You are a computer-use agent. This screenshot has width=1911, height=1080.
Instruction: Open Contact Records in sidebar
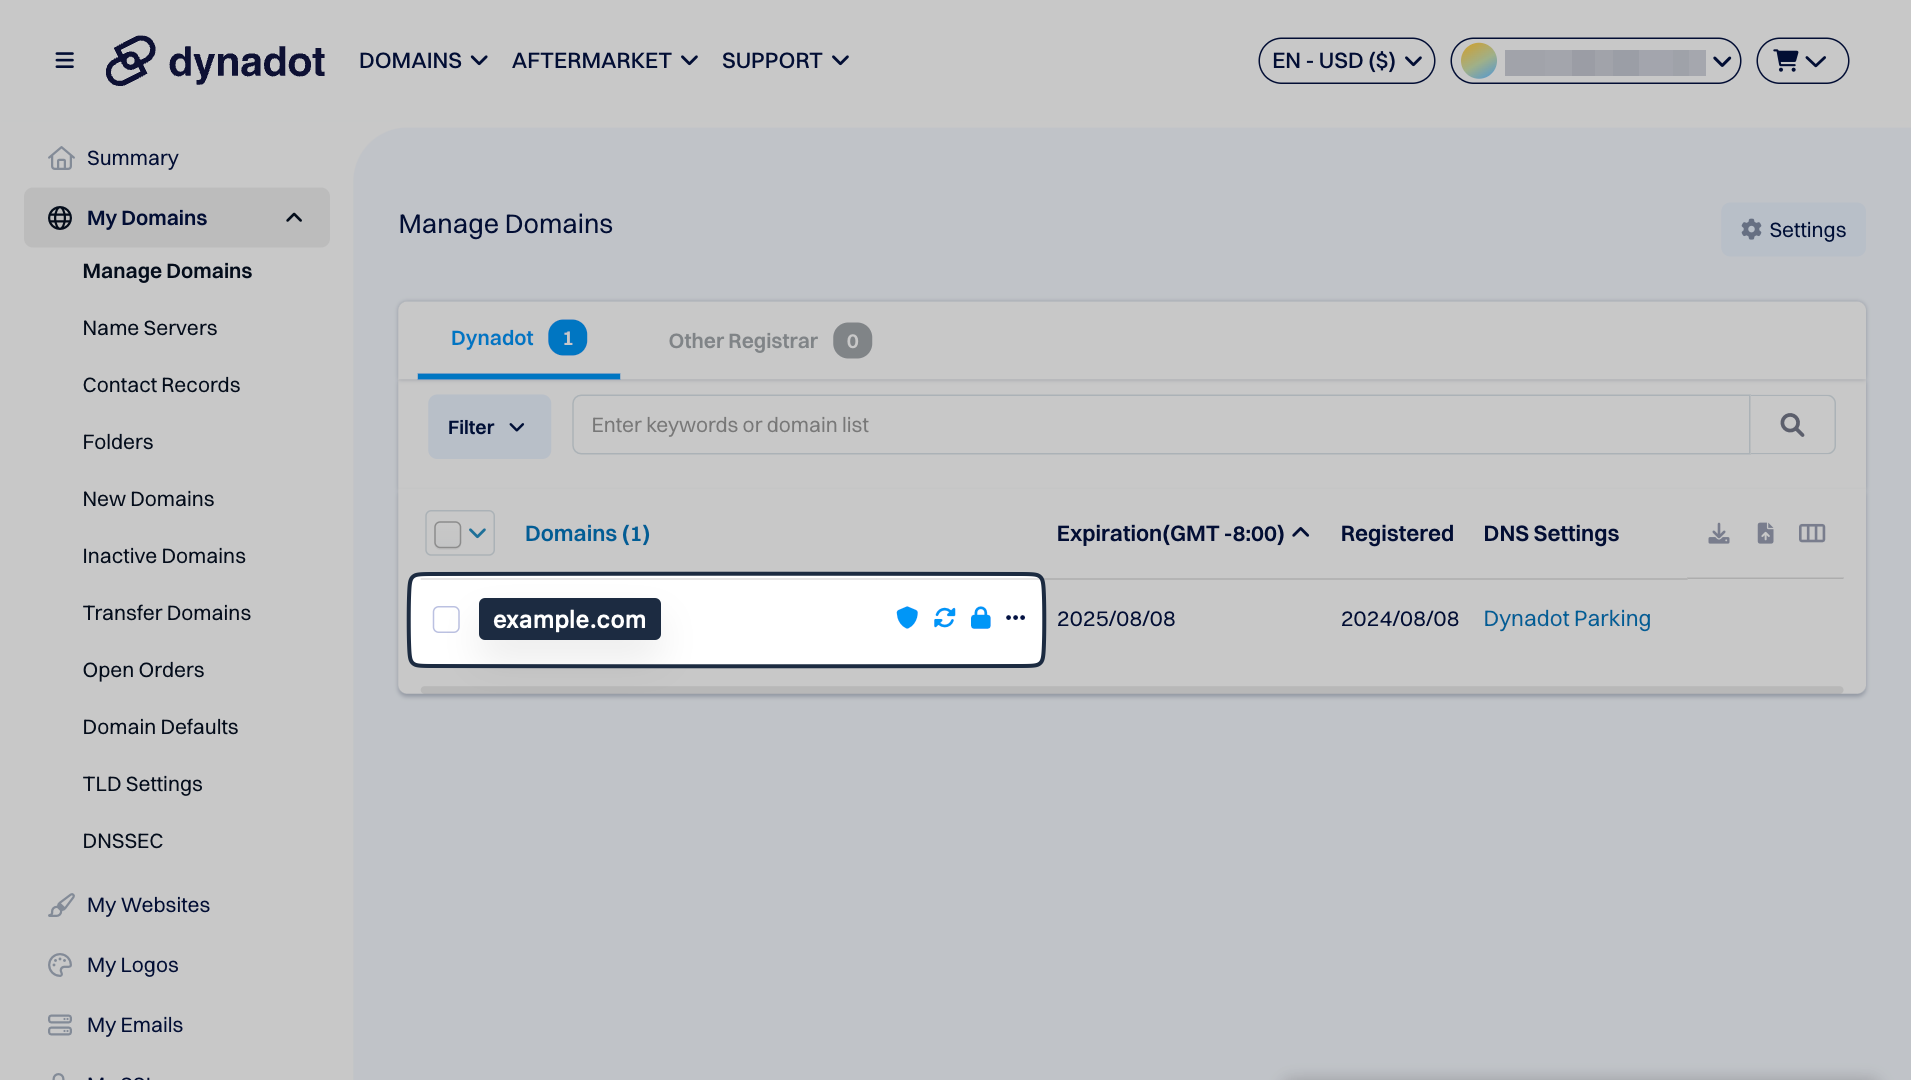161,385
